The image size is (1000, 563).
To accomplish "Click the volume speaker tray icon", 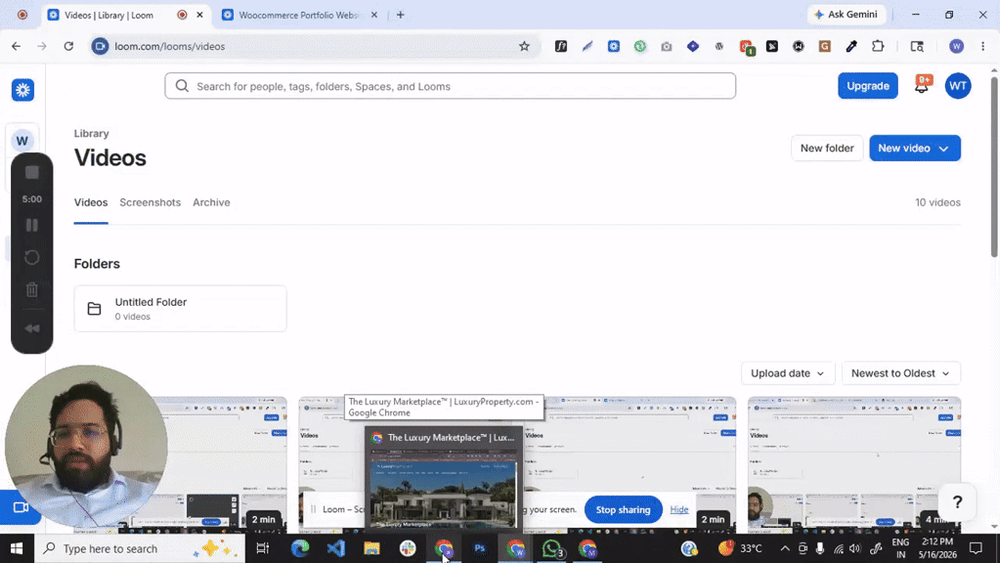I will [x=855, y=548].
